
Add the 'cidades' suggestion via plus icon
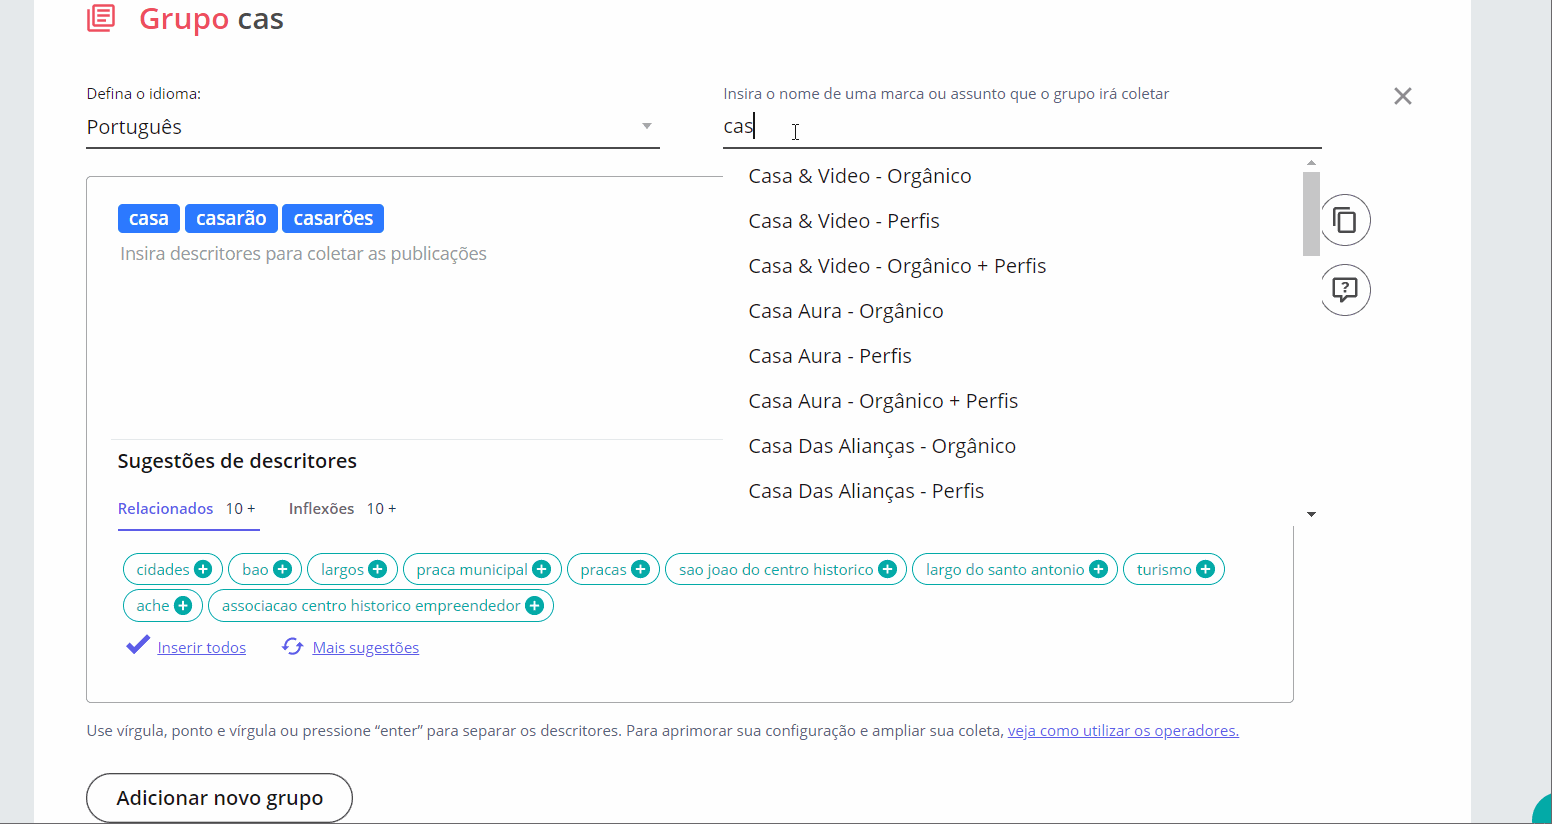(x=203, y=569)
